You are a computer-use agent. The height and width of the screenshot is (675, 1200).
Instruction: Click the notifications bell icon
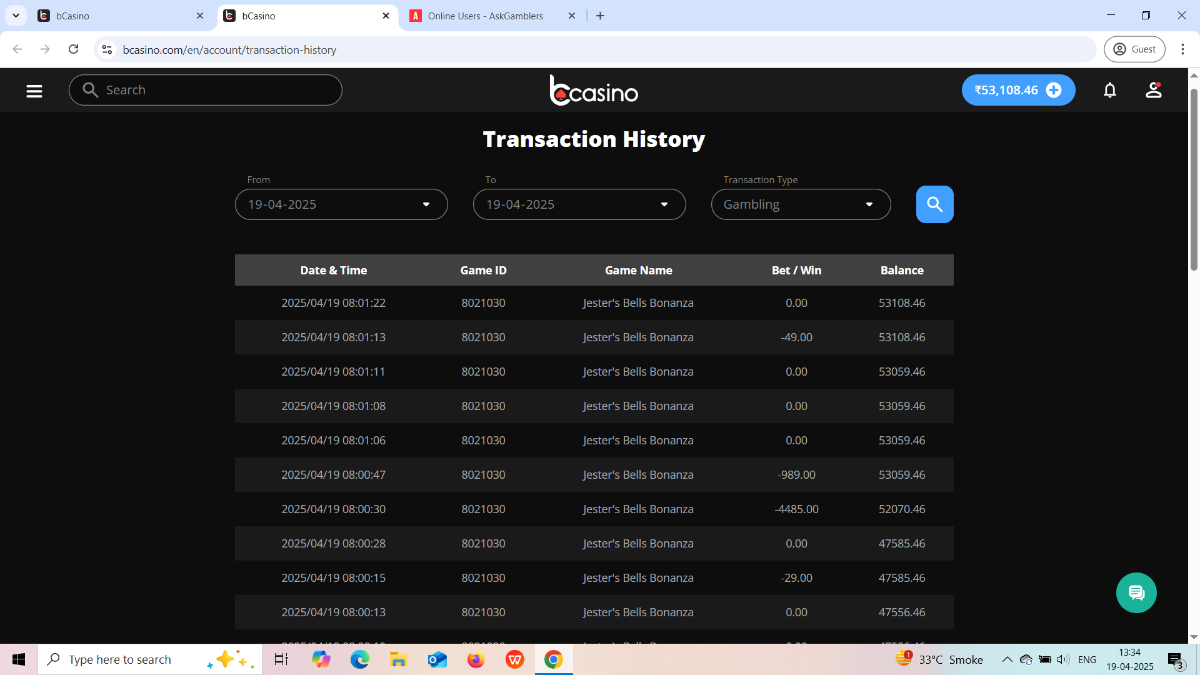[1109, 90]
